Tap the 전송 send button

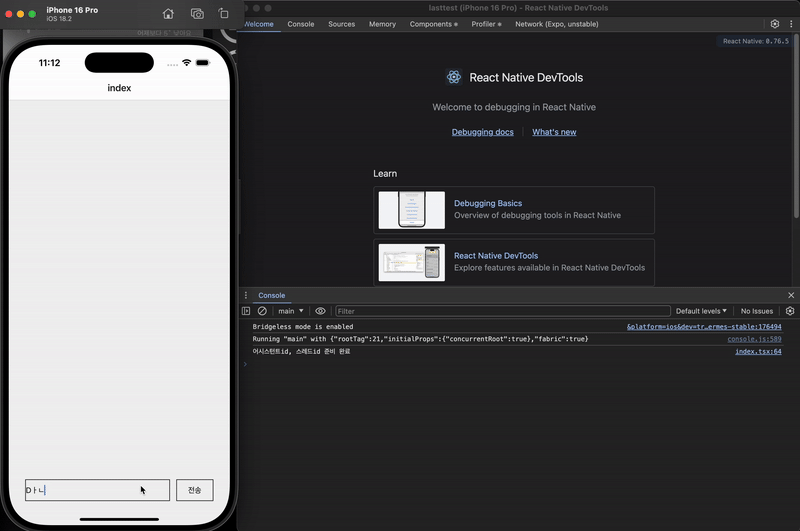195,490
